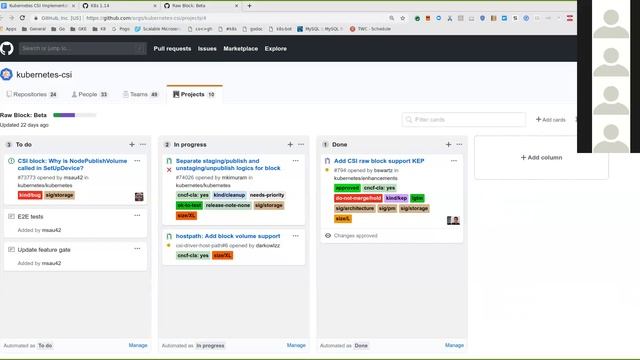
Task: Bookmark this page with the star icon
Action: pos(403,18)
